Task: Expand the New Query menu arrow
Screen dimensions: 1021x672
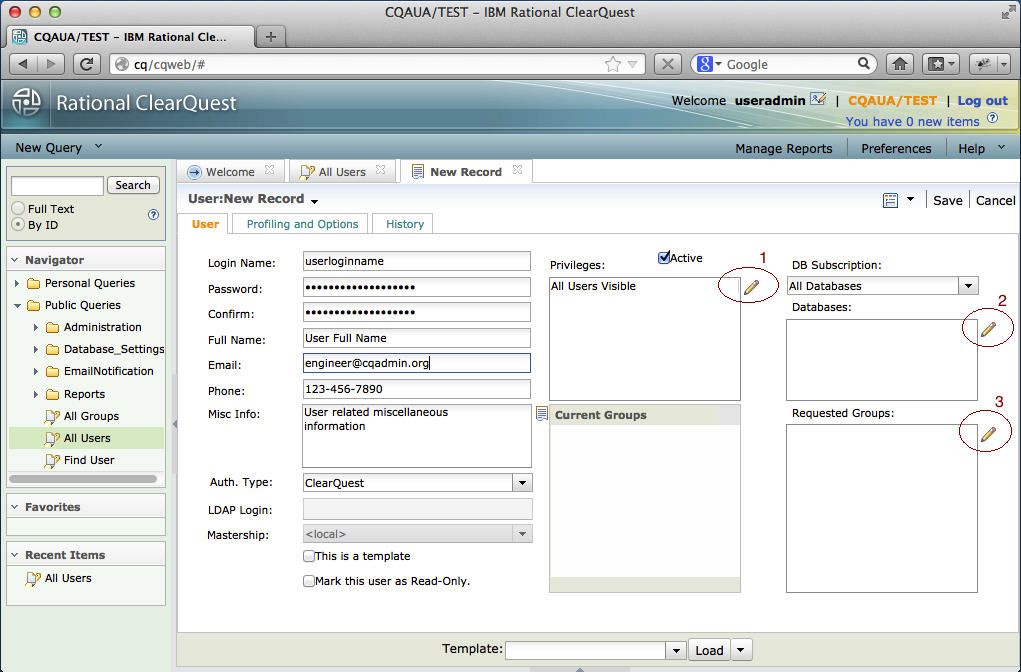Action: tap(98, 147)
